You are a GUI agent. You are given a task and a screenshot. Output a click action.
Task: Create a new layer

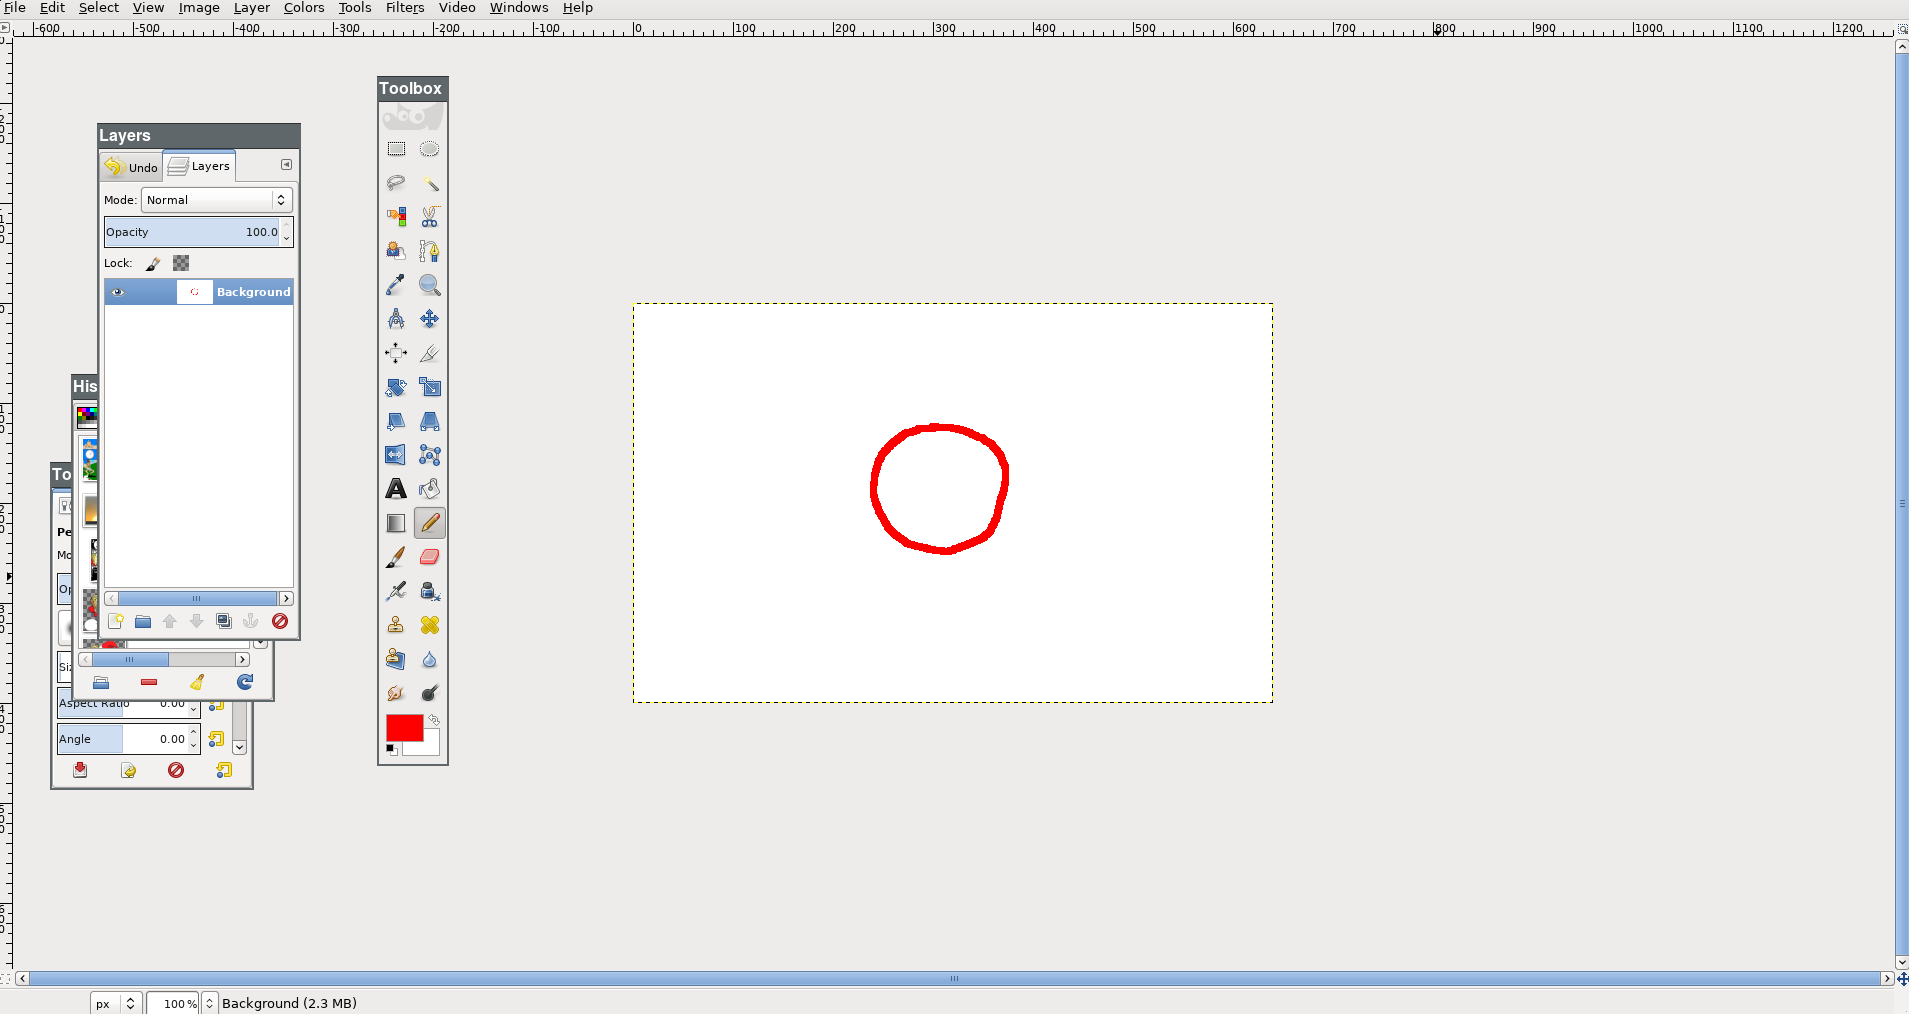116,622
